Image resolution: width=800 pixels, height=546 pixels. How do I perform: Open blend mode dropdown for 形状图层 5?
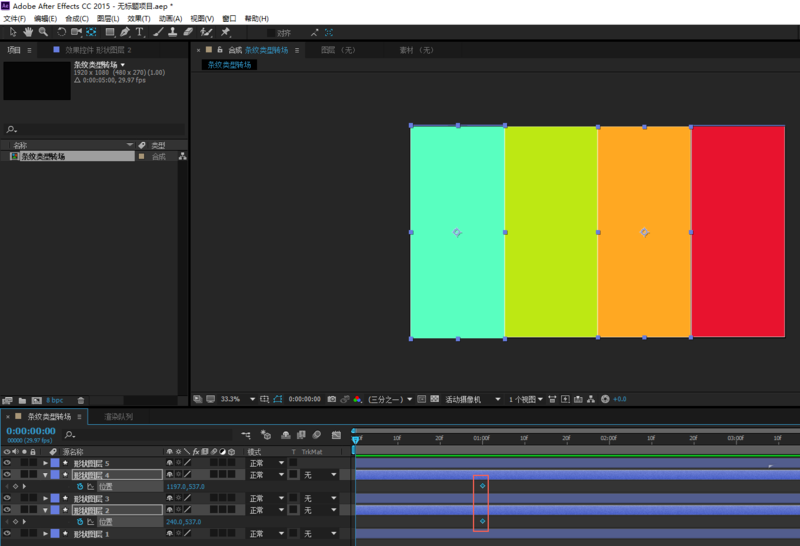tap(267, 463)
